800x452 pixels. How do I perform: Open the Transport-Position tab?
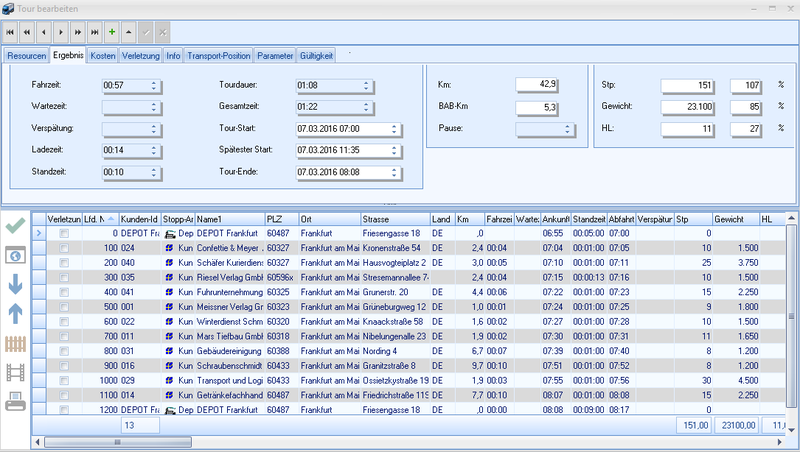tap(220, 55)
